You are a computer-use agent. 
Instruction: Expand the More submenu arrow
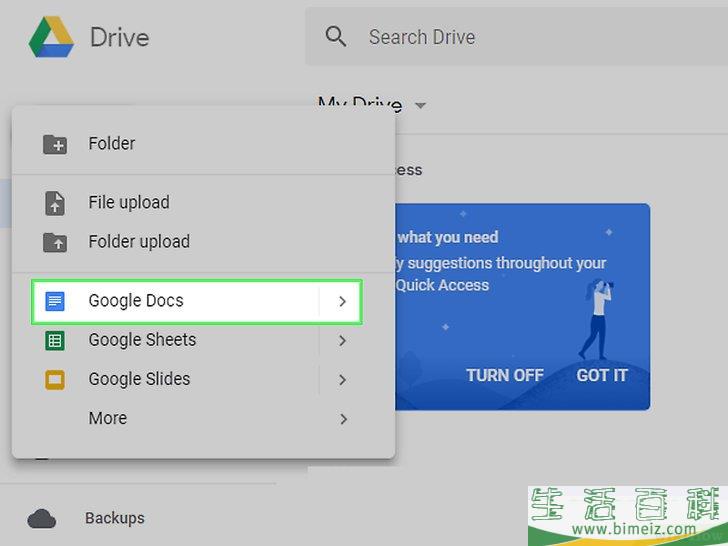click(x=344, y=419)
